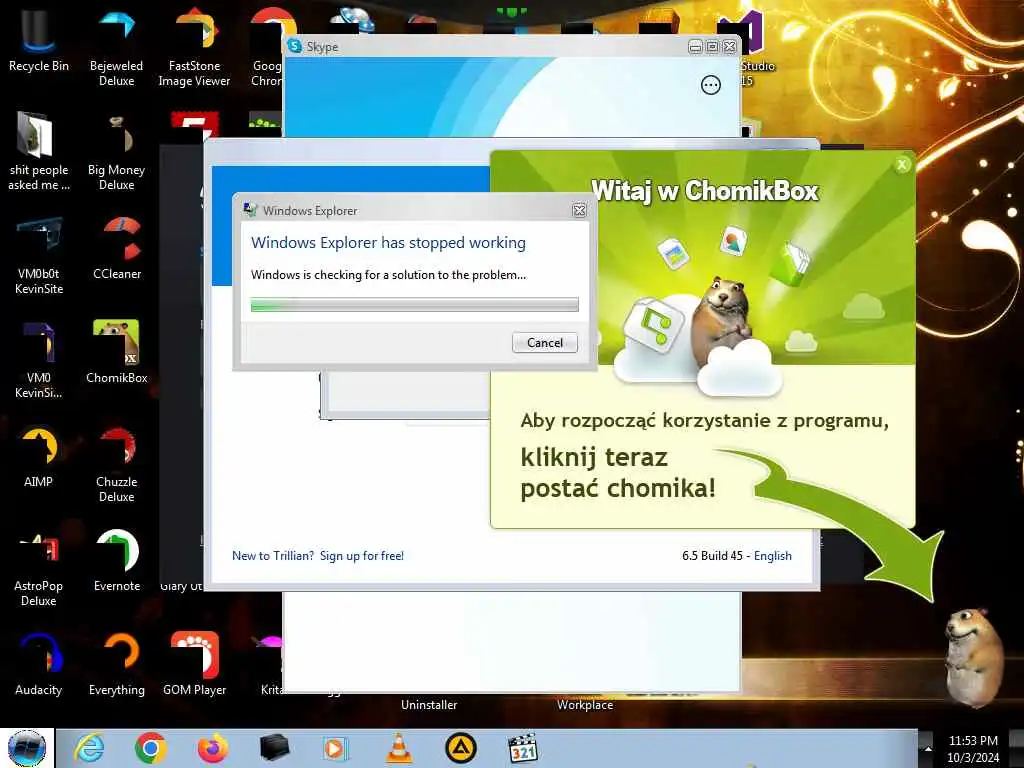Open the Recycle Bin desktop icon
Image resolution: width=1024 pixels, height=768 pixels.
[x=39, y=39]
